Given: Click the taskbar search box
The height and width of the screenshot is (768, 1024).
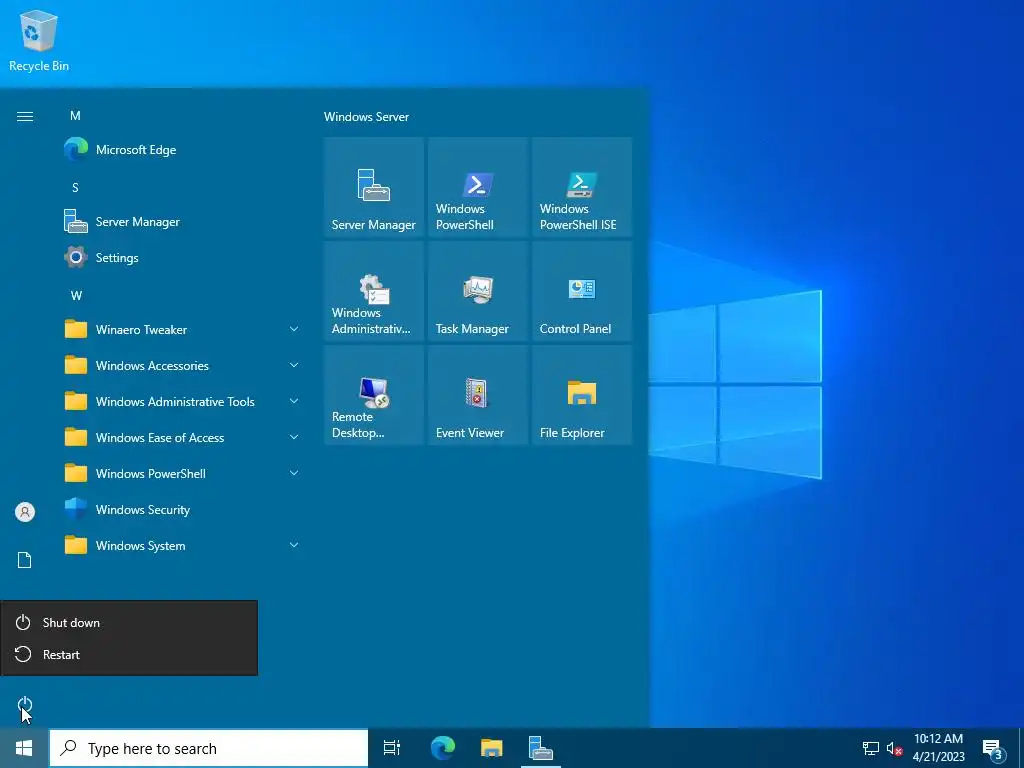Looking at the screenshot, I should tap(209, 748).
